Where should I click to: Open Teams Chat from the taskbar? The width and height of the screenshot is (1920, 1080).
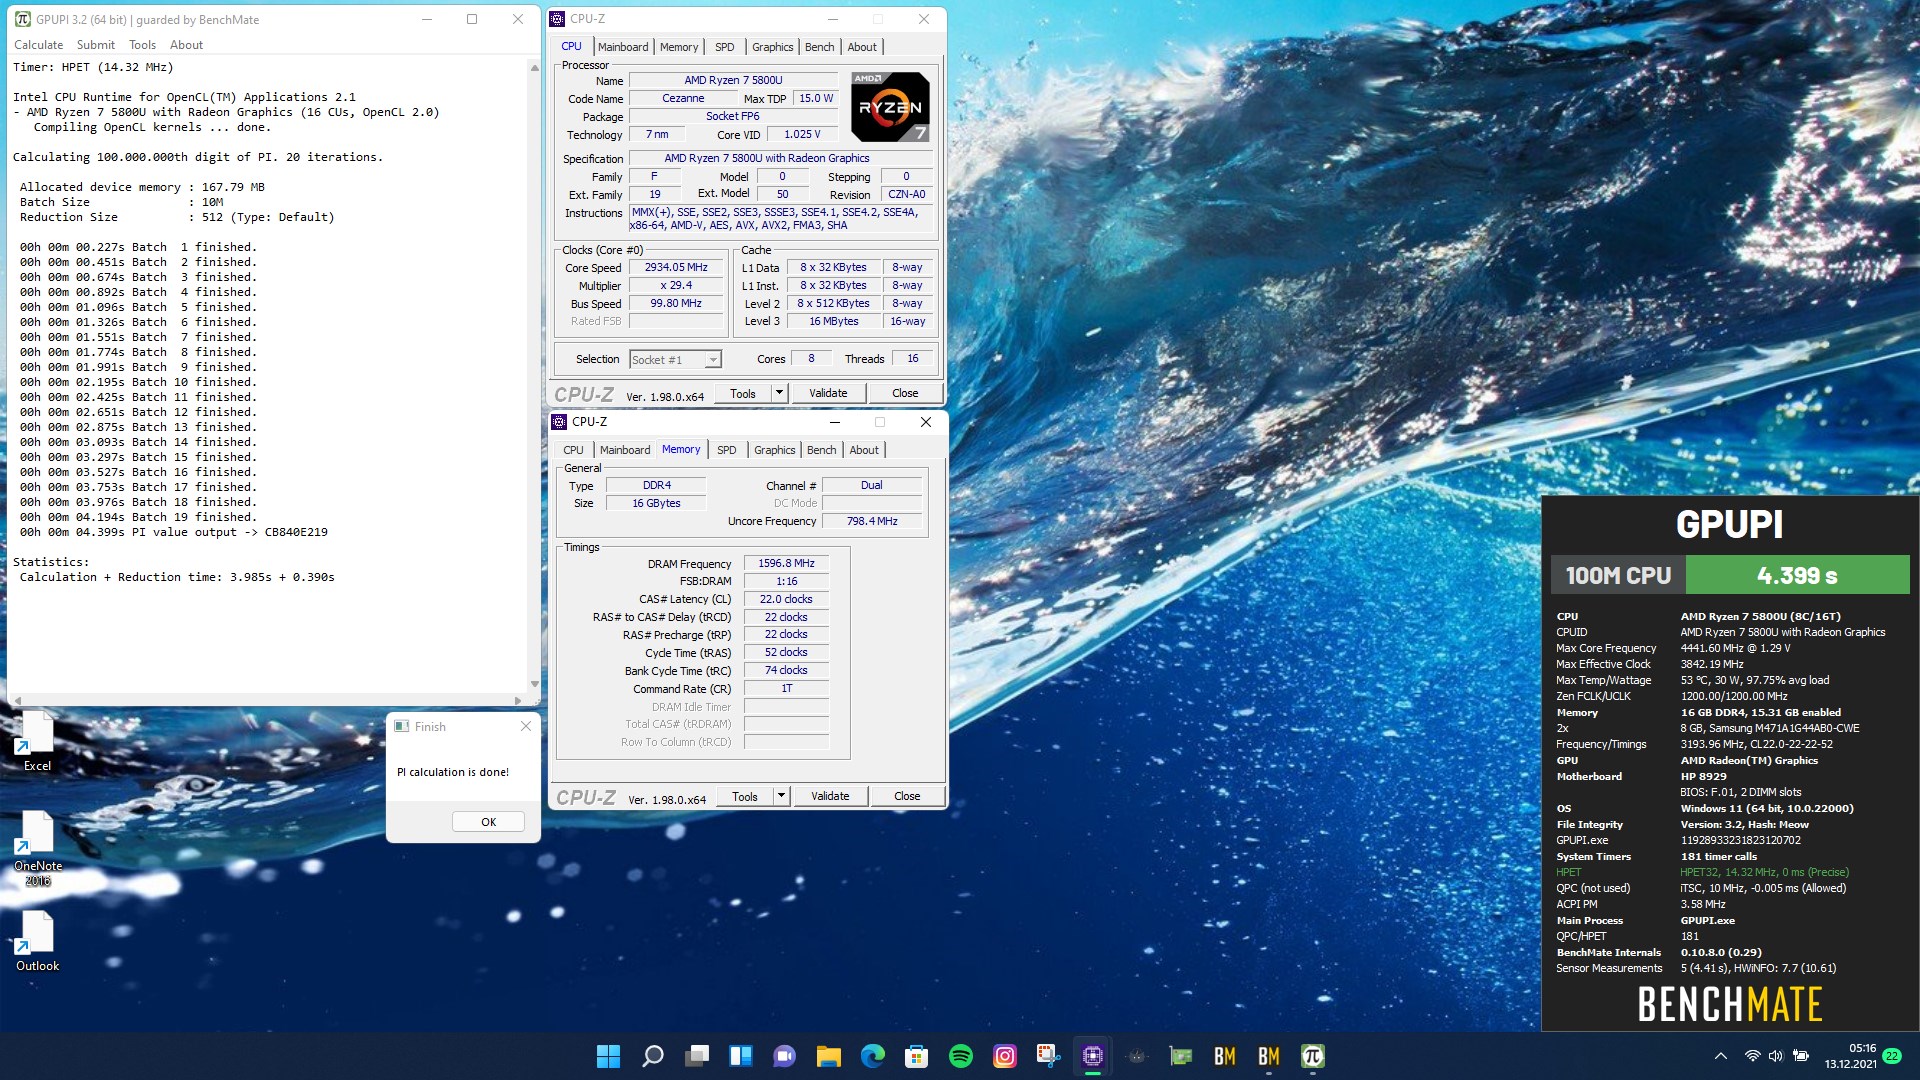784,1056
